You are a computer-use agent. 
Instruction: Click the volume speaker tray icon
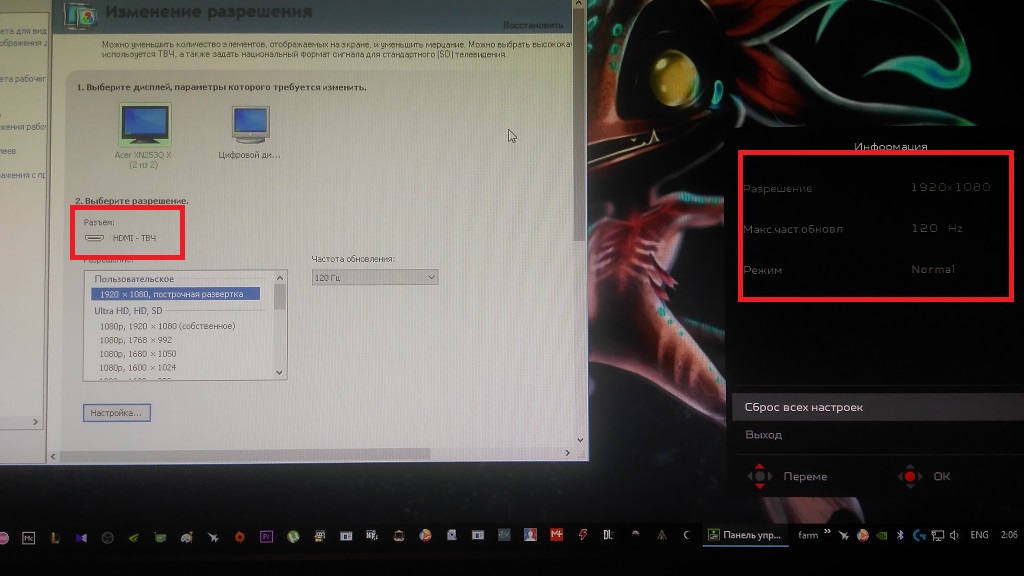click(952, 535)
